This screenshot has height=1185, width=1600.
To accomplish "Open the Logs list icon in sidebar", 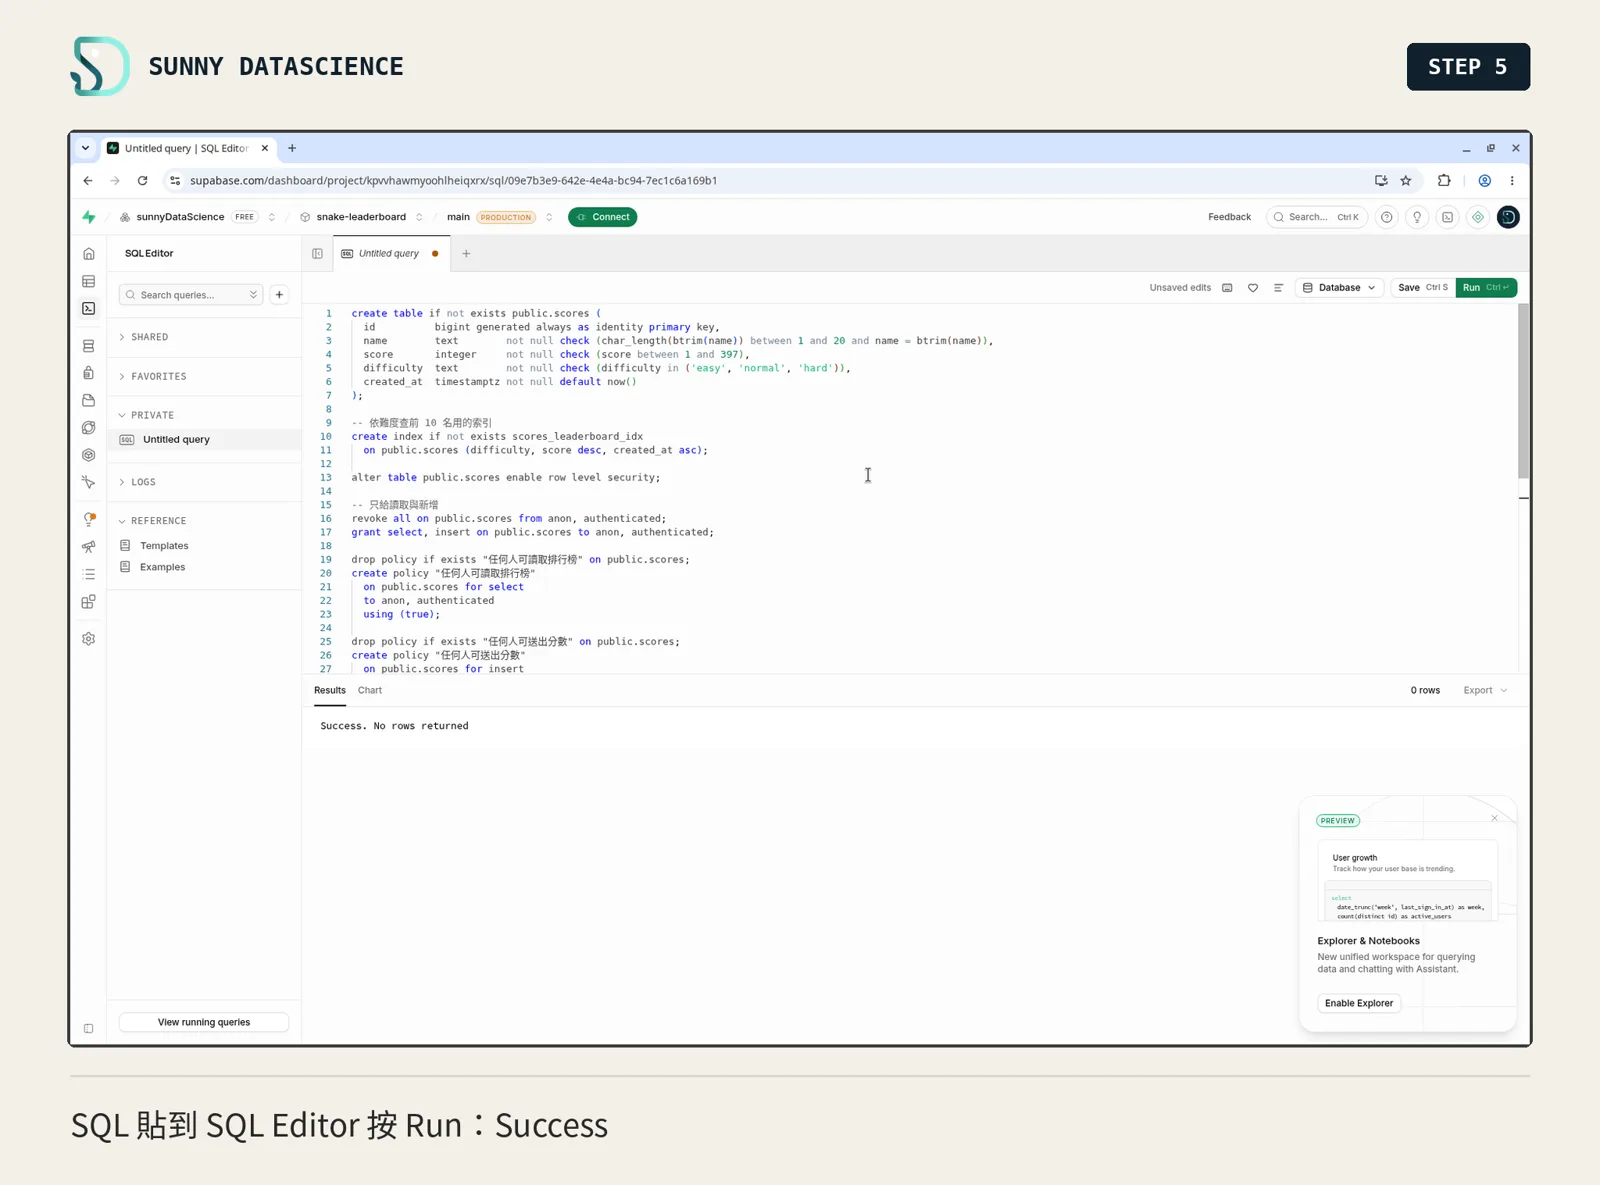I will pos(88,575).
